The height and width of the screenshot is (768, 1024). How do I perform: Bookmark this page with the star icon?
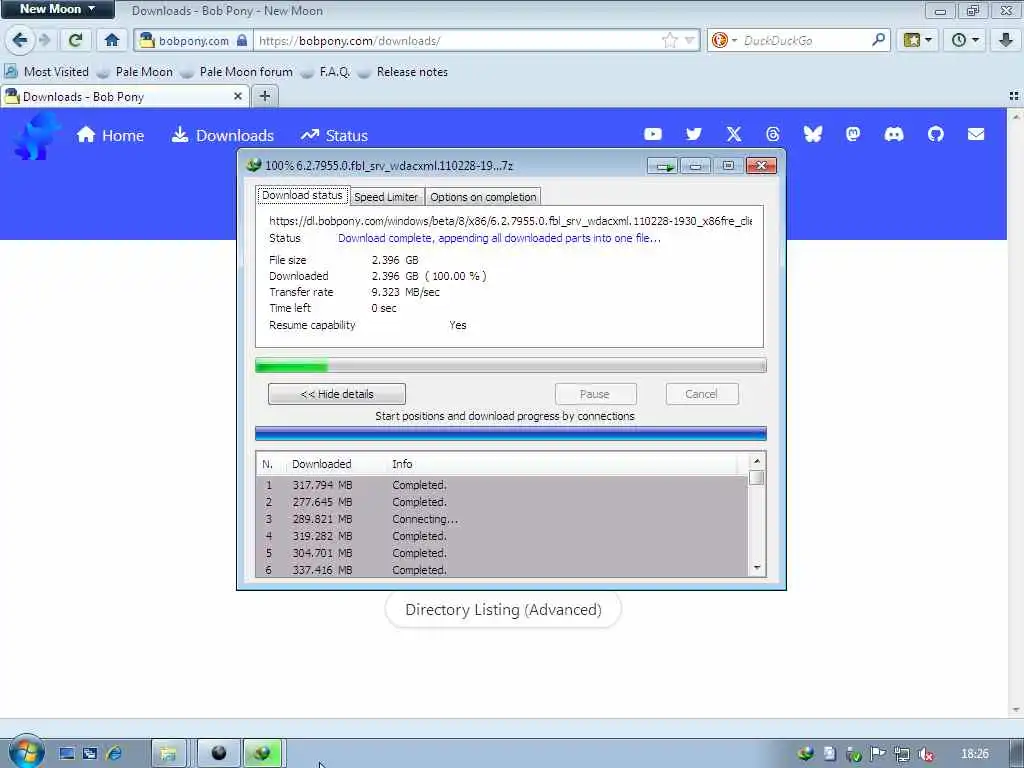coord(669,40)
